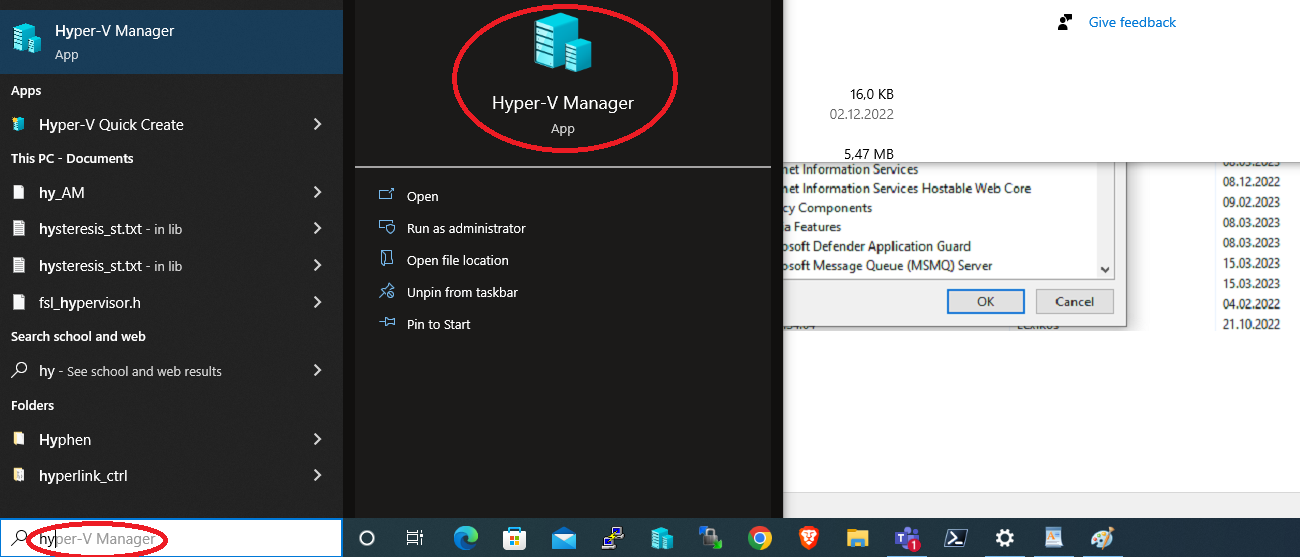
Task: Click the large Hyper-V Manager icon in preview pane
Action: pyautogui.click(x=563, y=43)
